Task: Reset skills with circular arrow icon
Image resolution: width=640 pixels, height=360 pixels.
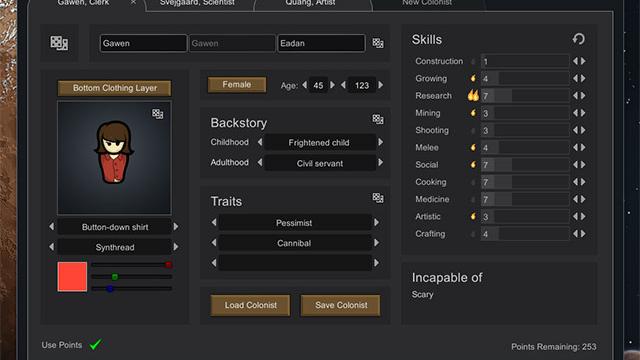Action: pyautogui.click(x=578, y=39)
